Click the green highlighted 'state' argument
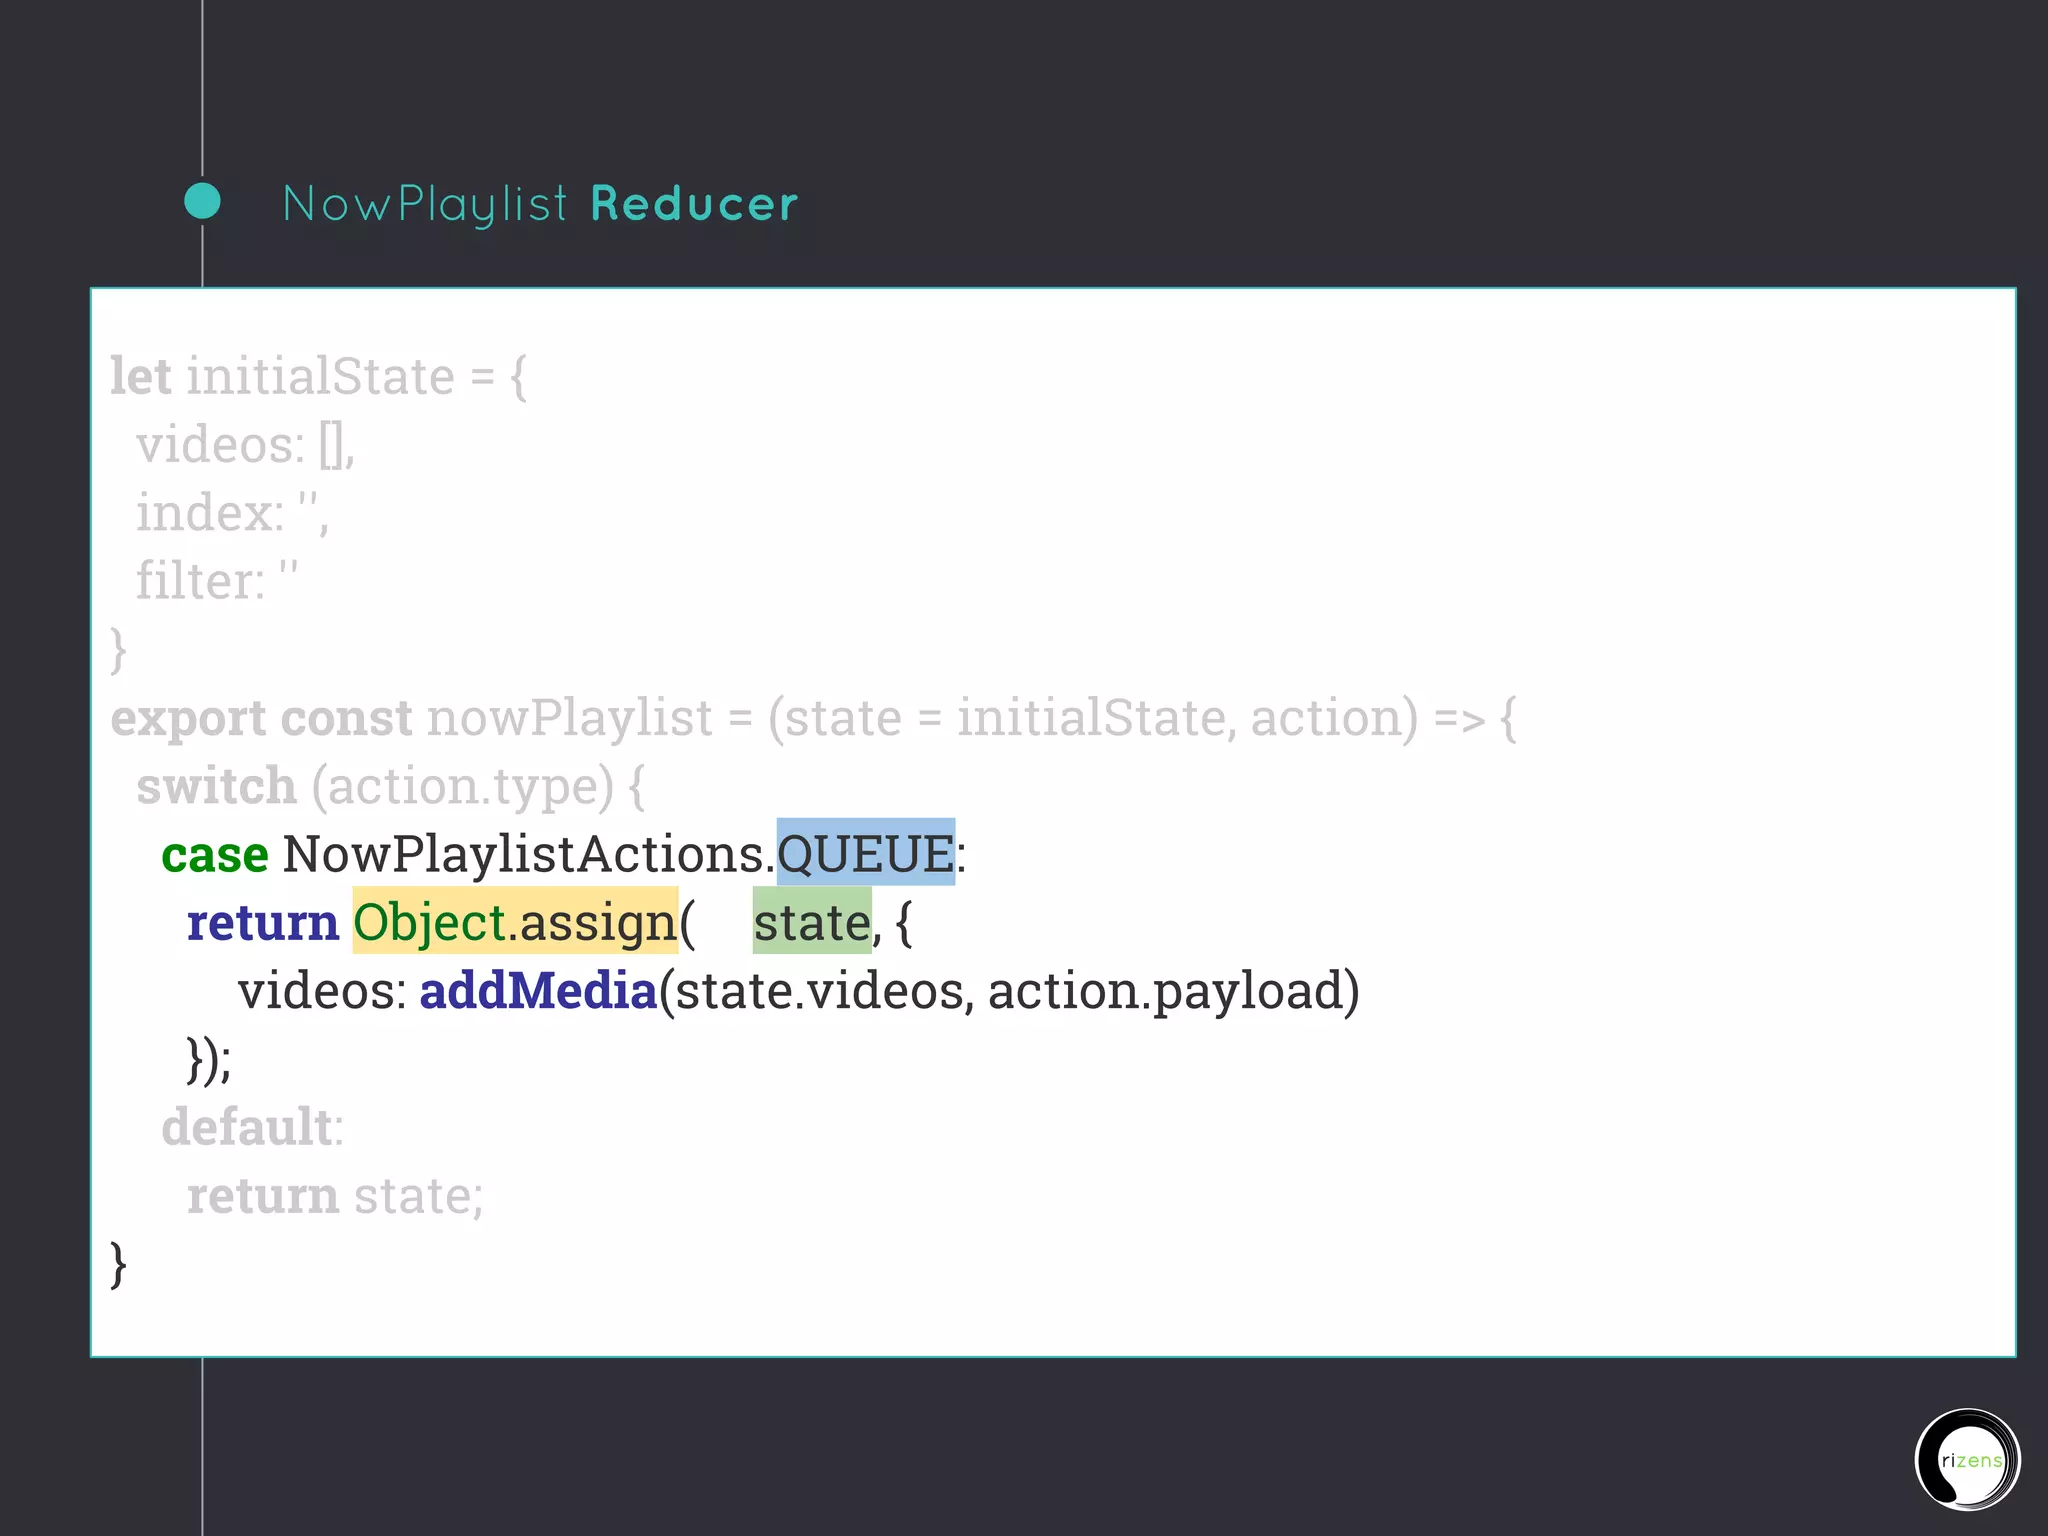 812,921
